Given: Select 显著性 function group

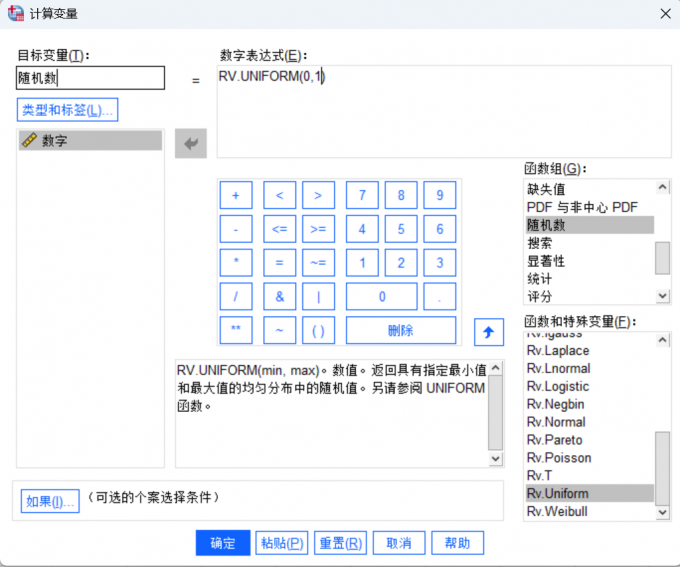Looking at the screenshot, I should [589, 261].
